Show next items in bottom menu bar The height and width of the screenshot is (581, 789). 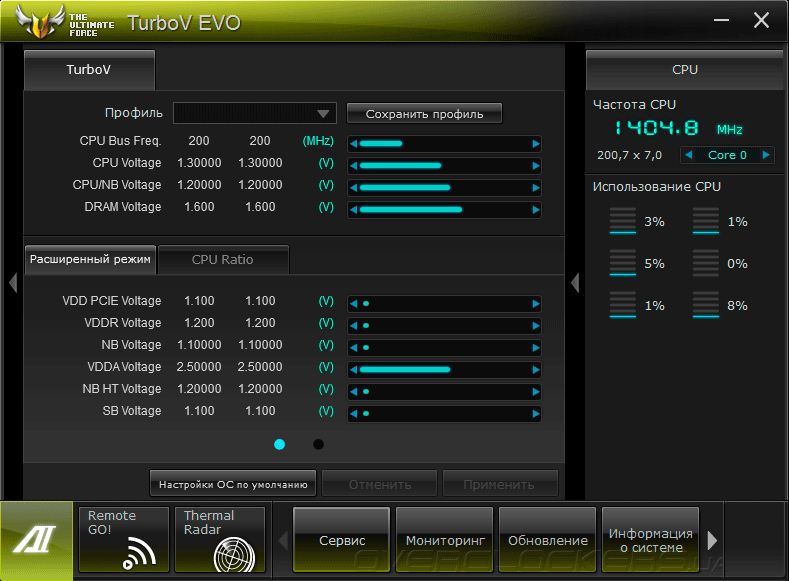pyautogui.click(x=712, y=540)
